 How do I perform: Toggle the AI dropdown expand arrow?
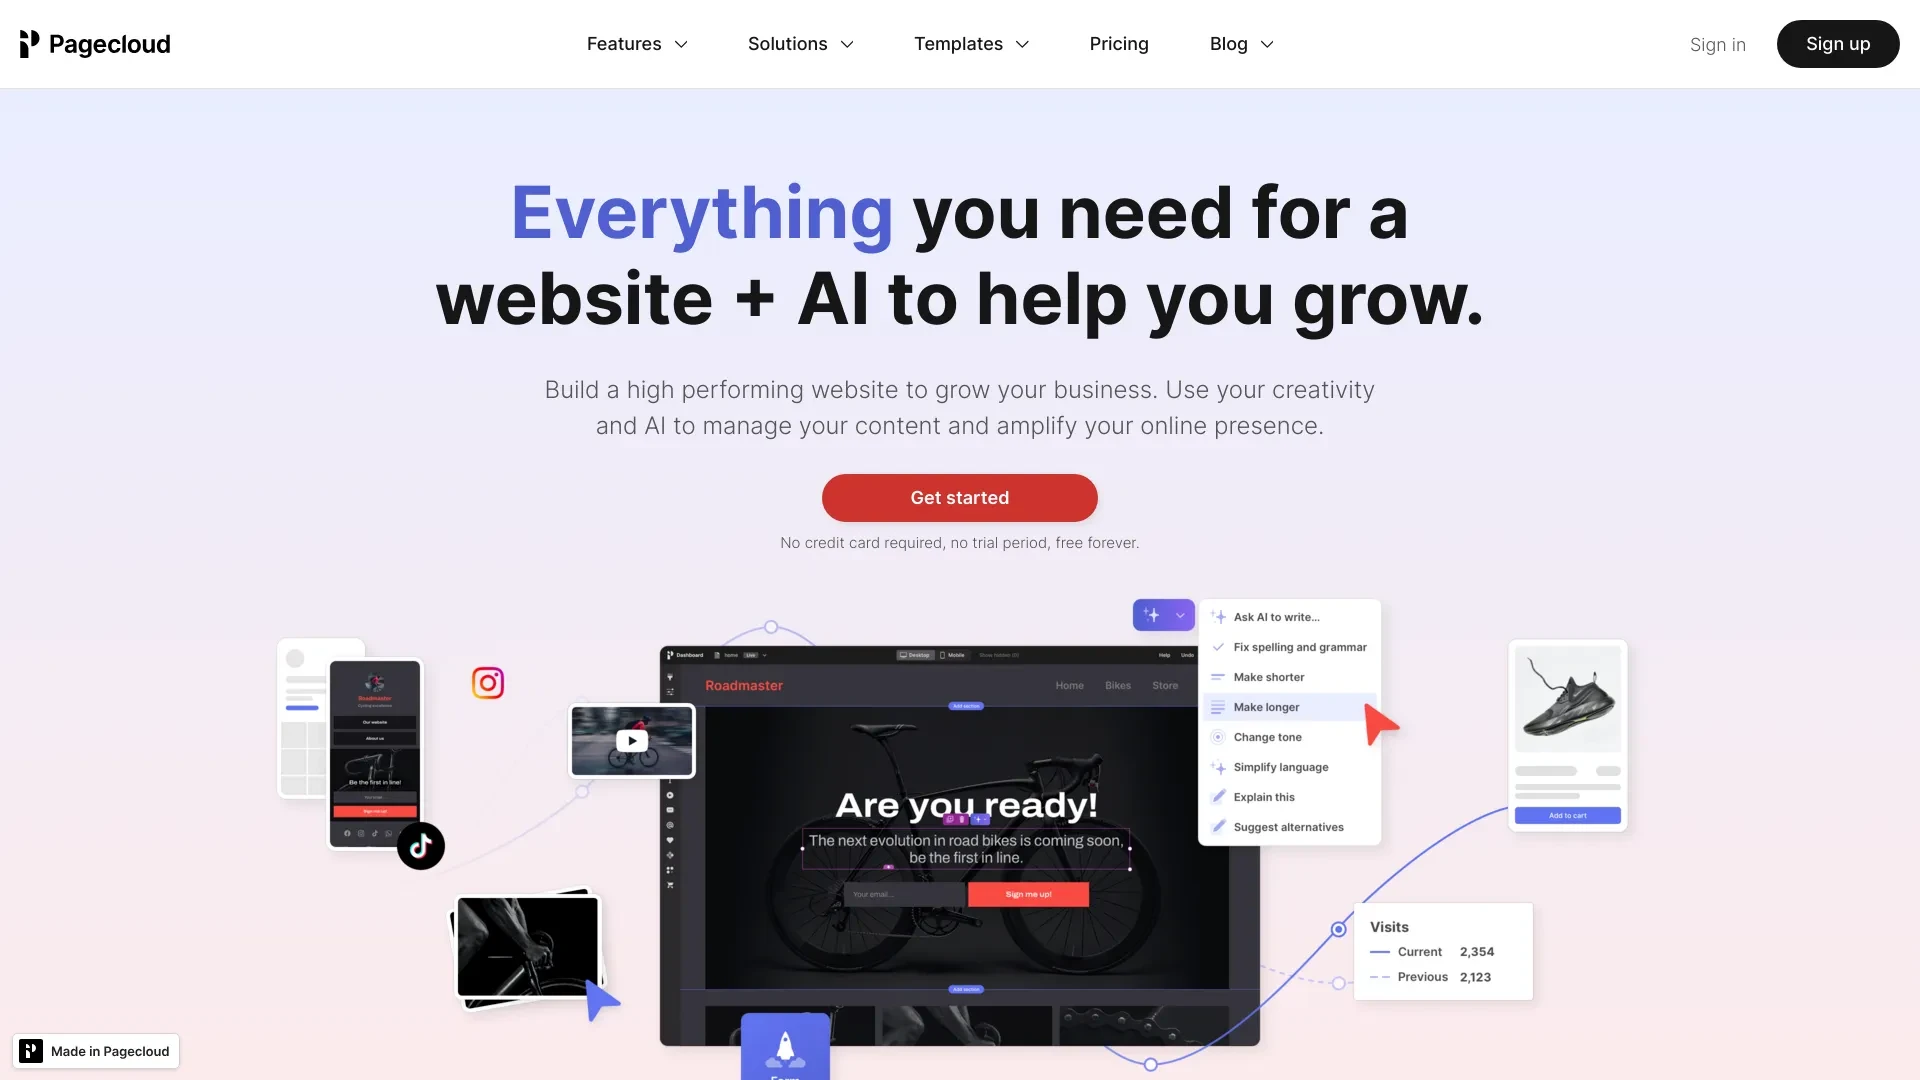click(1180, 615)
